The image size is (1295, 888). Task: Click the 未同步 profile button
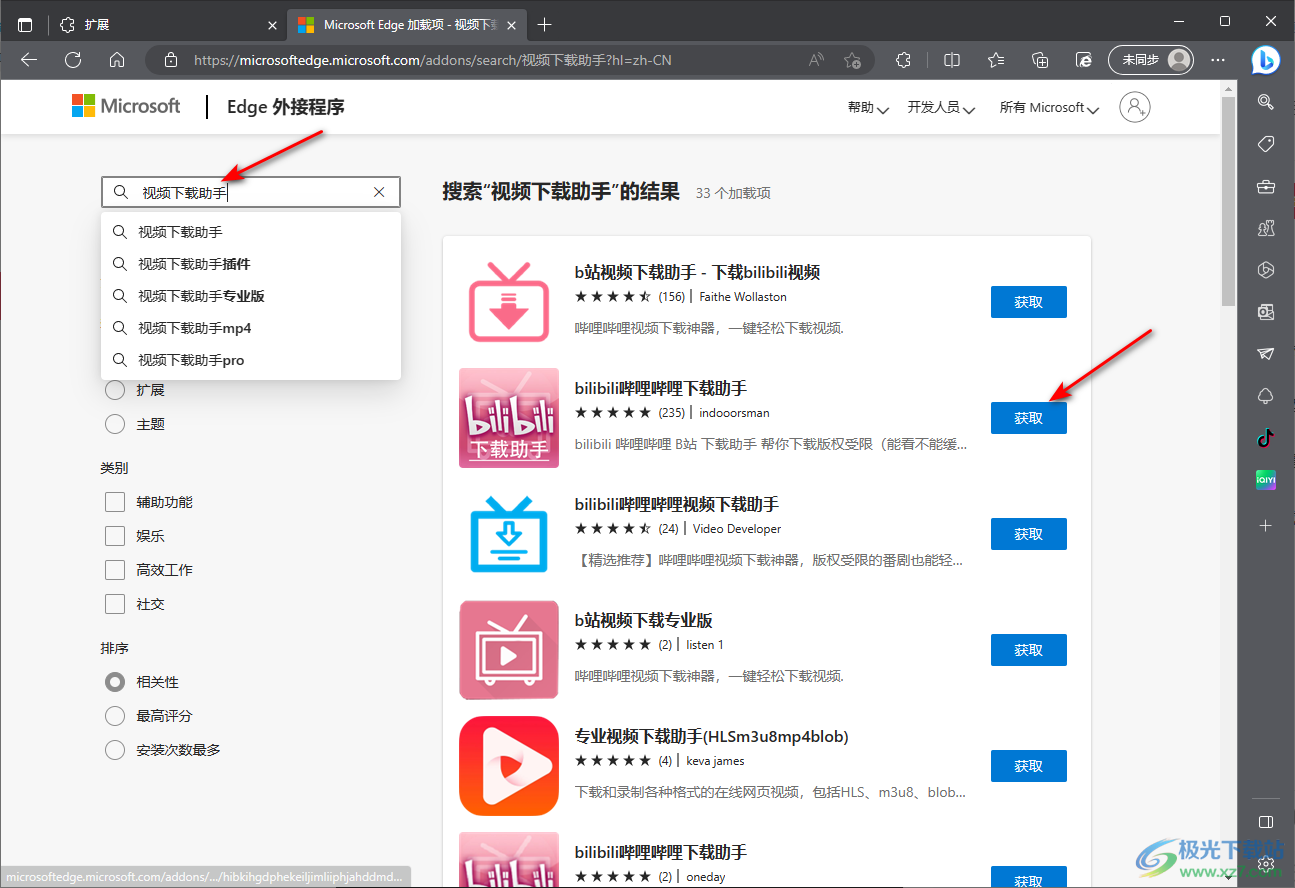(x=1151, y=60)
